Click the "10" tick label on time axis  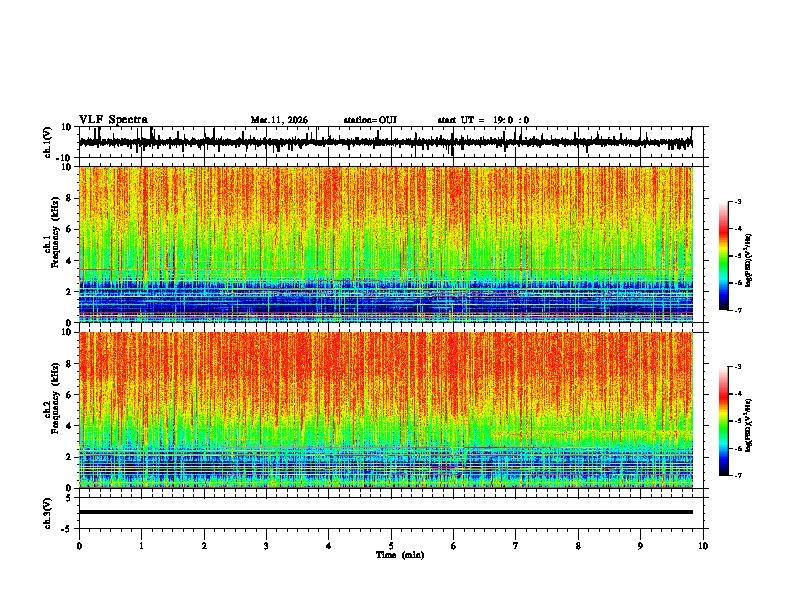point(703,546)
